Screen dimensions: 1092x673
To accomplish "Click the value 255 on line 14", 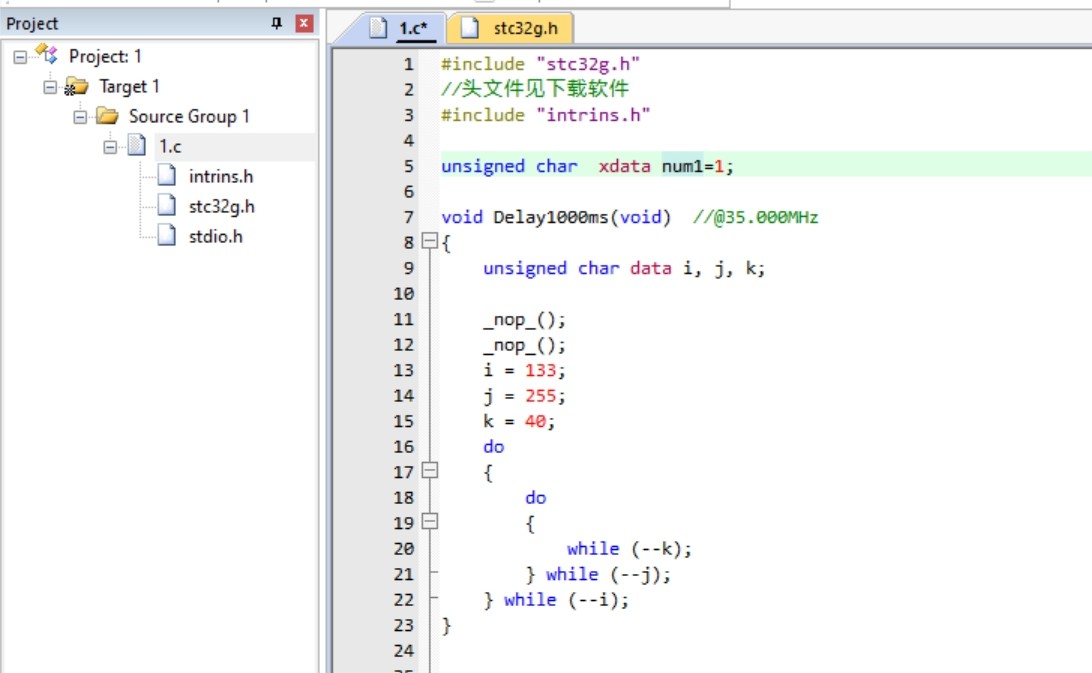I will 540,396.
